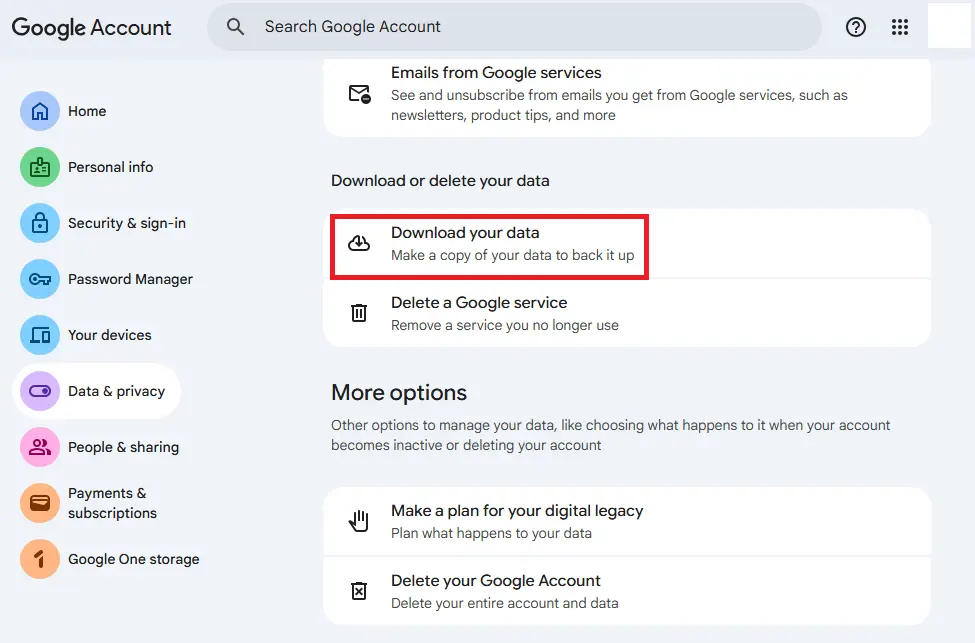Open the Google apps grid icon
The width and height of the screenshot is (975, 643).
coord(899,27)
